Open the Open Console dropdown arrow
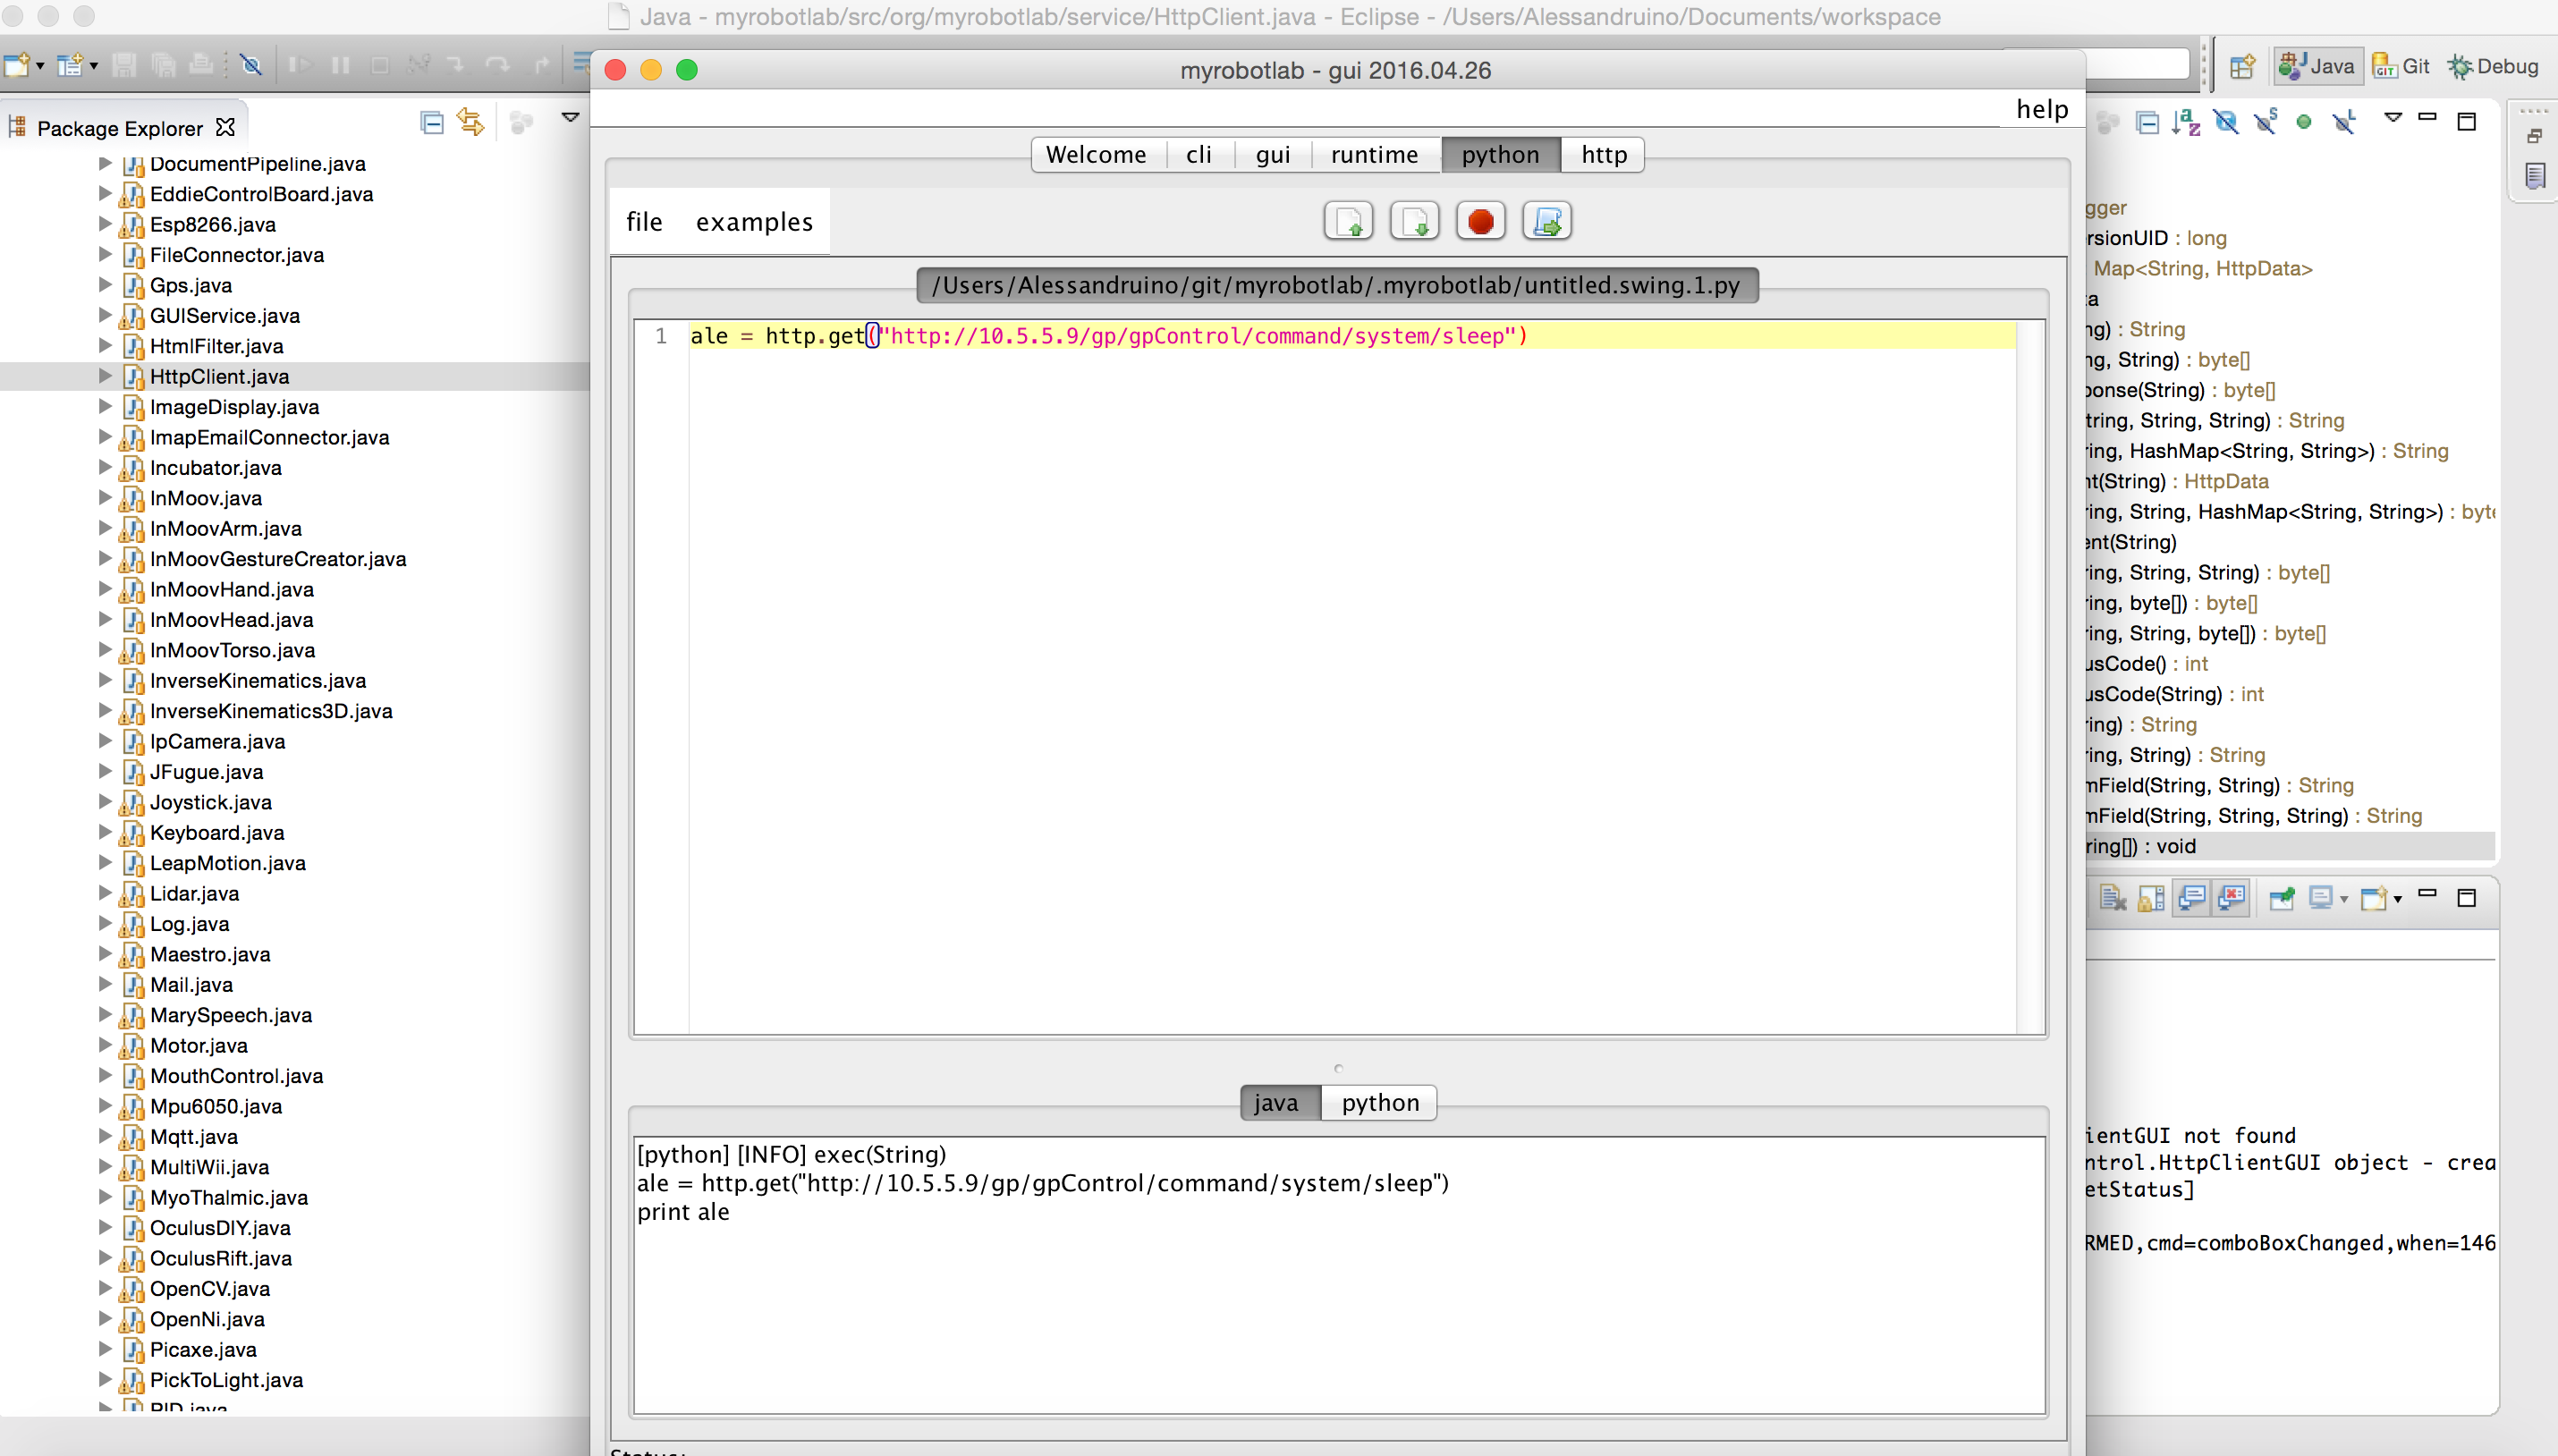The image size is (2558, 1456). click(x=2397, y=900)
